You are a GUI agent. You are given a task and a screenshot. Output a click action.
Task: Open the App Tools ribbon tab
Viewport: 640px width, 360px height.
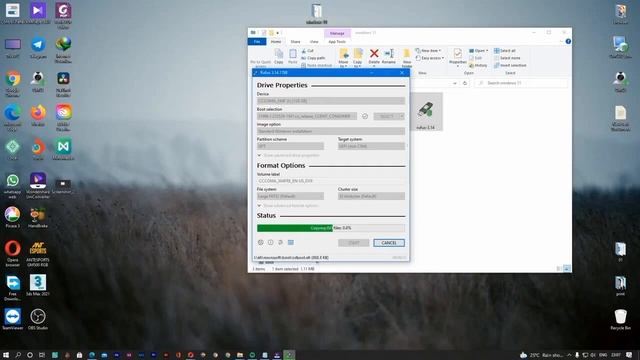tap(337, 42)
